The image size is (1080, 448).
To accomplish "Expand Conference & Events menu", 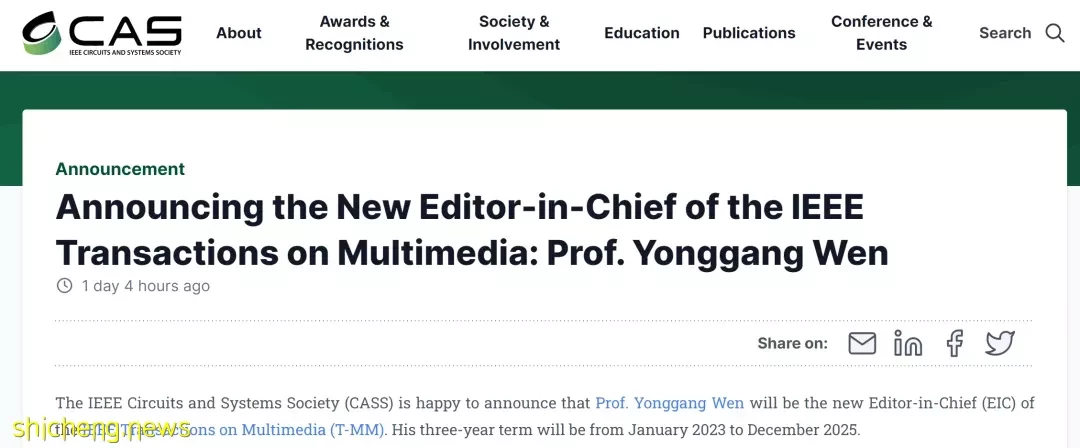I will 882,33.
